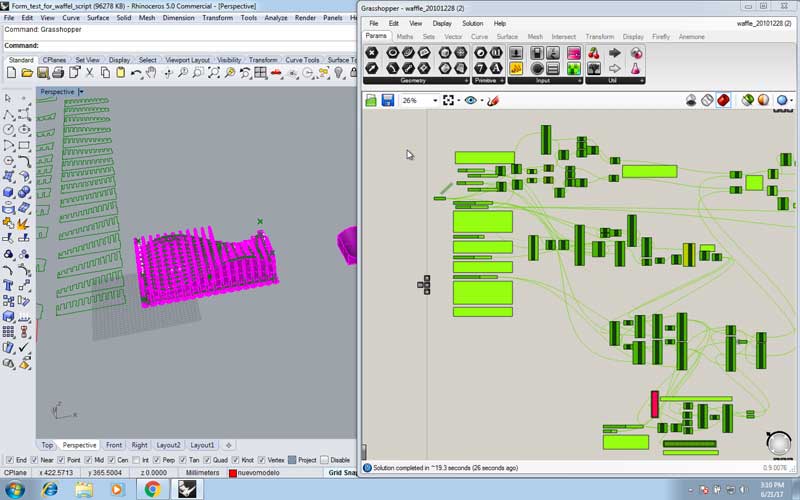Open dropdown next to blue sphere icon
The width and height of the screenshot is (800, 500).
point(791,101)
